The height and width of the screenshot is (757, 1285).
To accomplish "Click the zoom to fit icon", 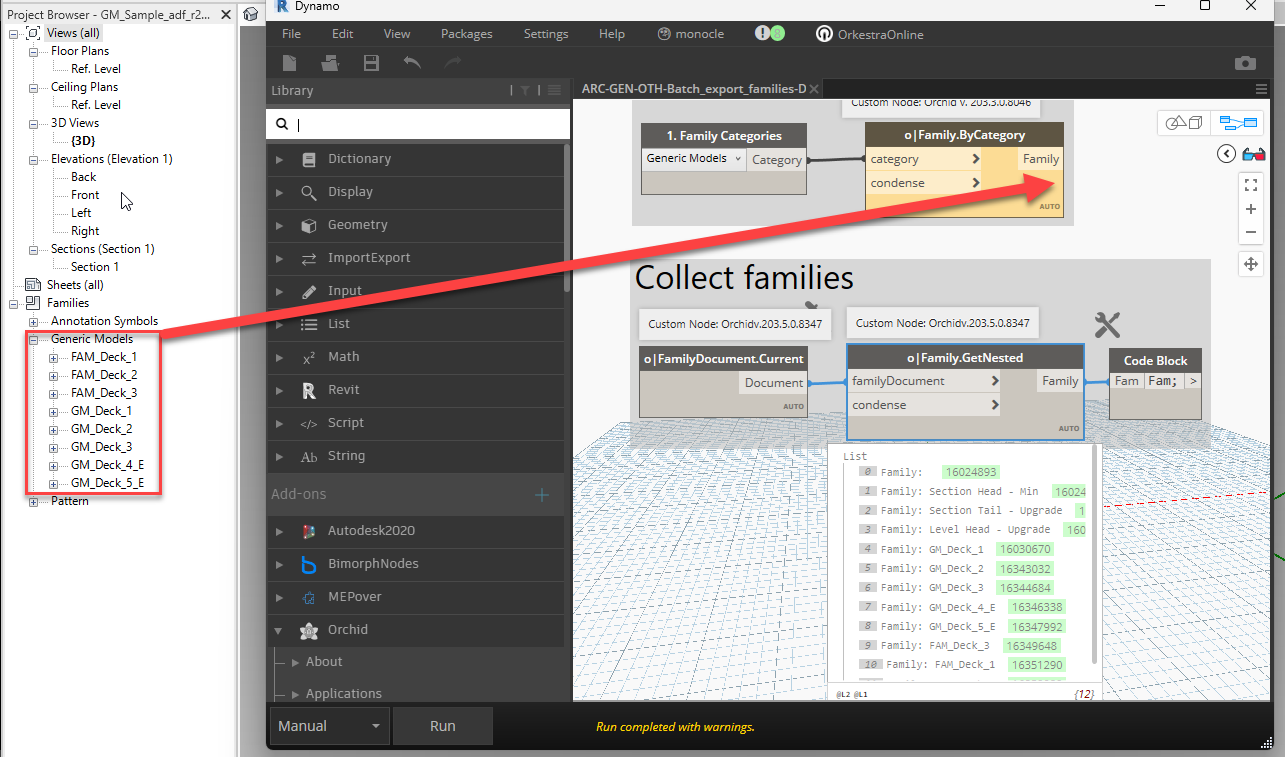I will coord(1250,185).
